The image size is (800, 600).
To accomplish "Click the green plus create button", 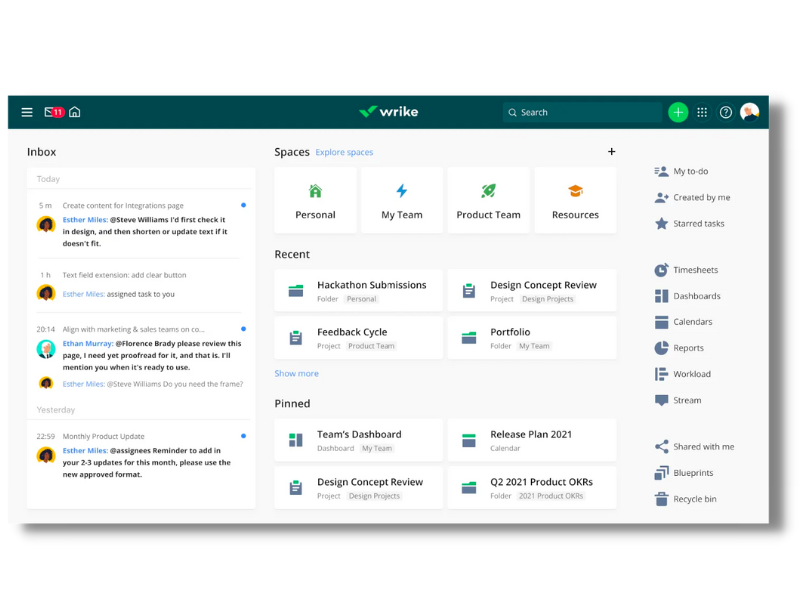I will point(678,112).
